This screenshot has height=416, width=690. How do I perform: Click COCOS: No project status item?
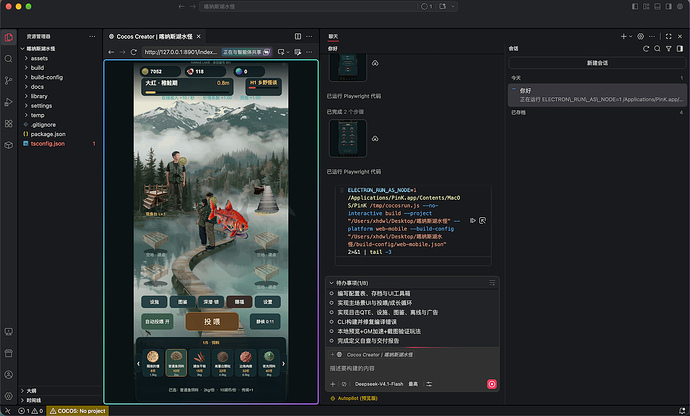coord(77,411)
